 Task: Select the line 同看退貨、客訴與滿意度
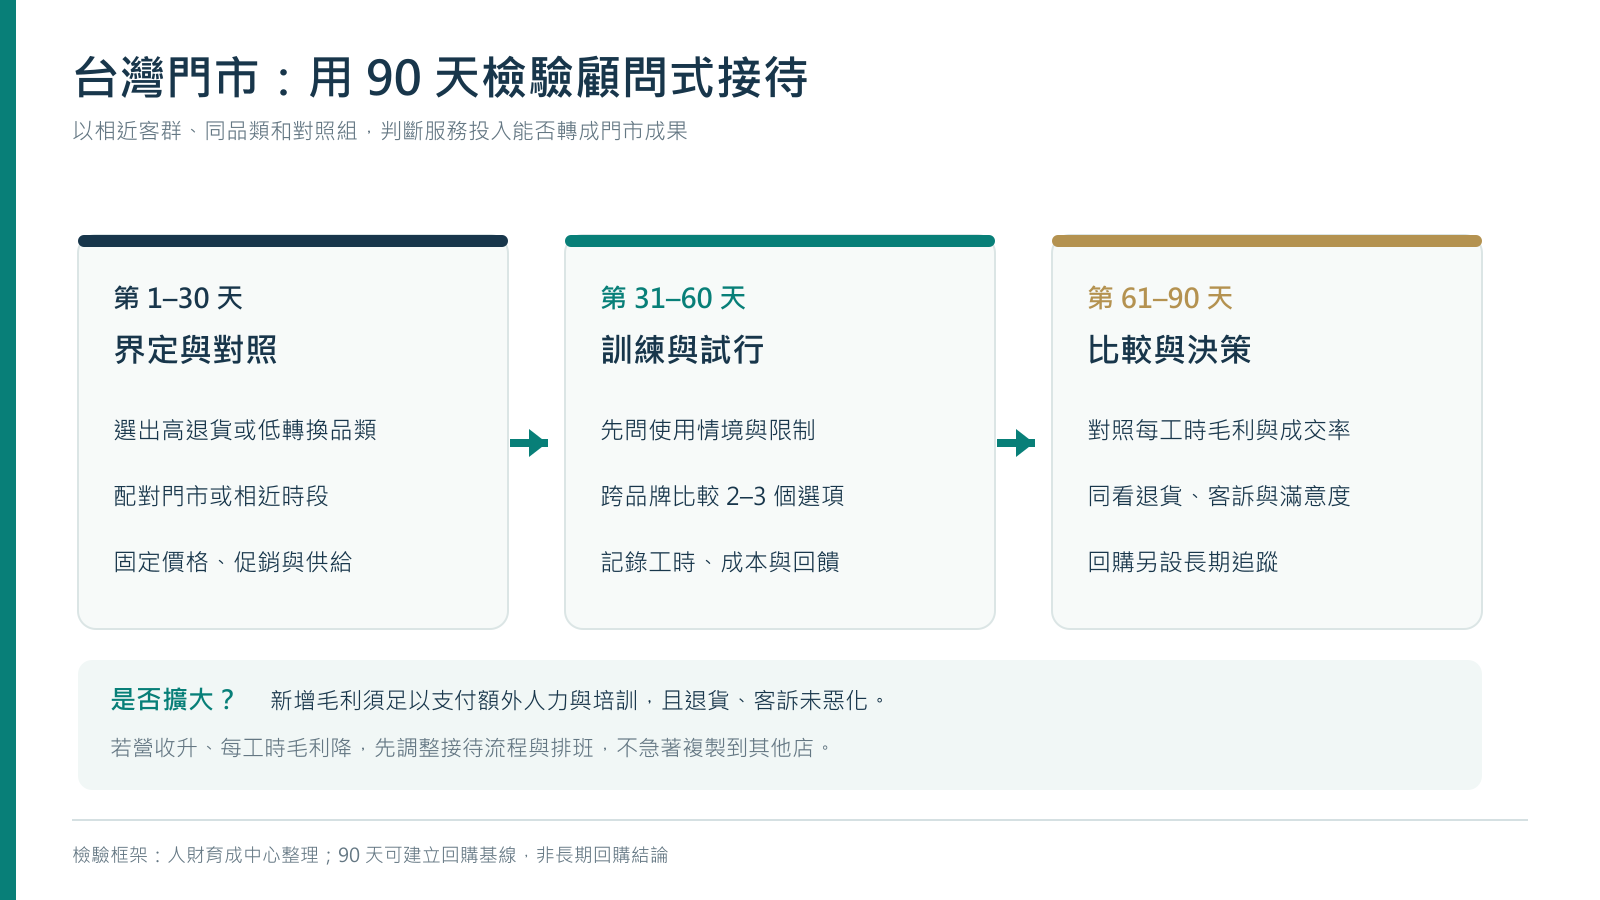[x=1219, y=496]
